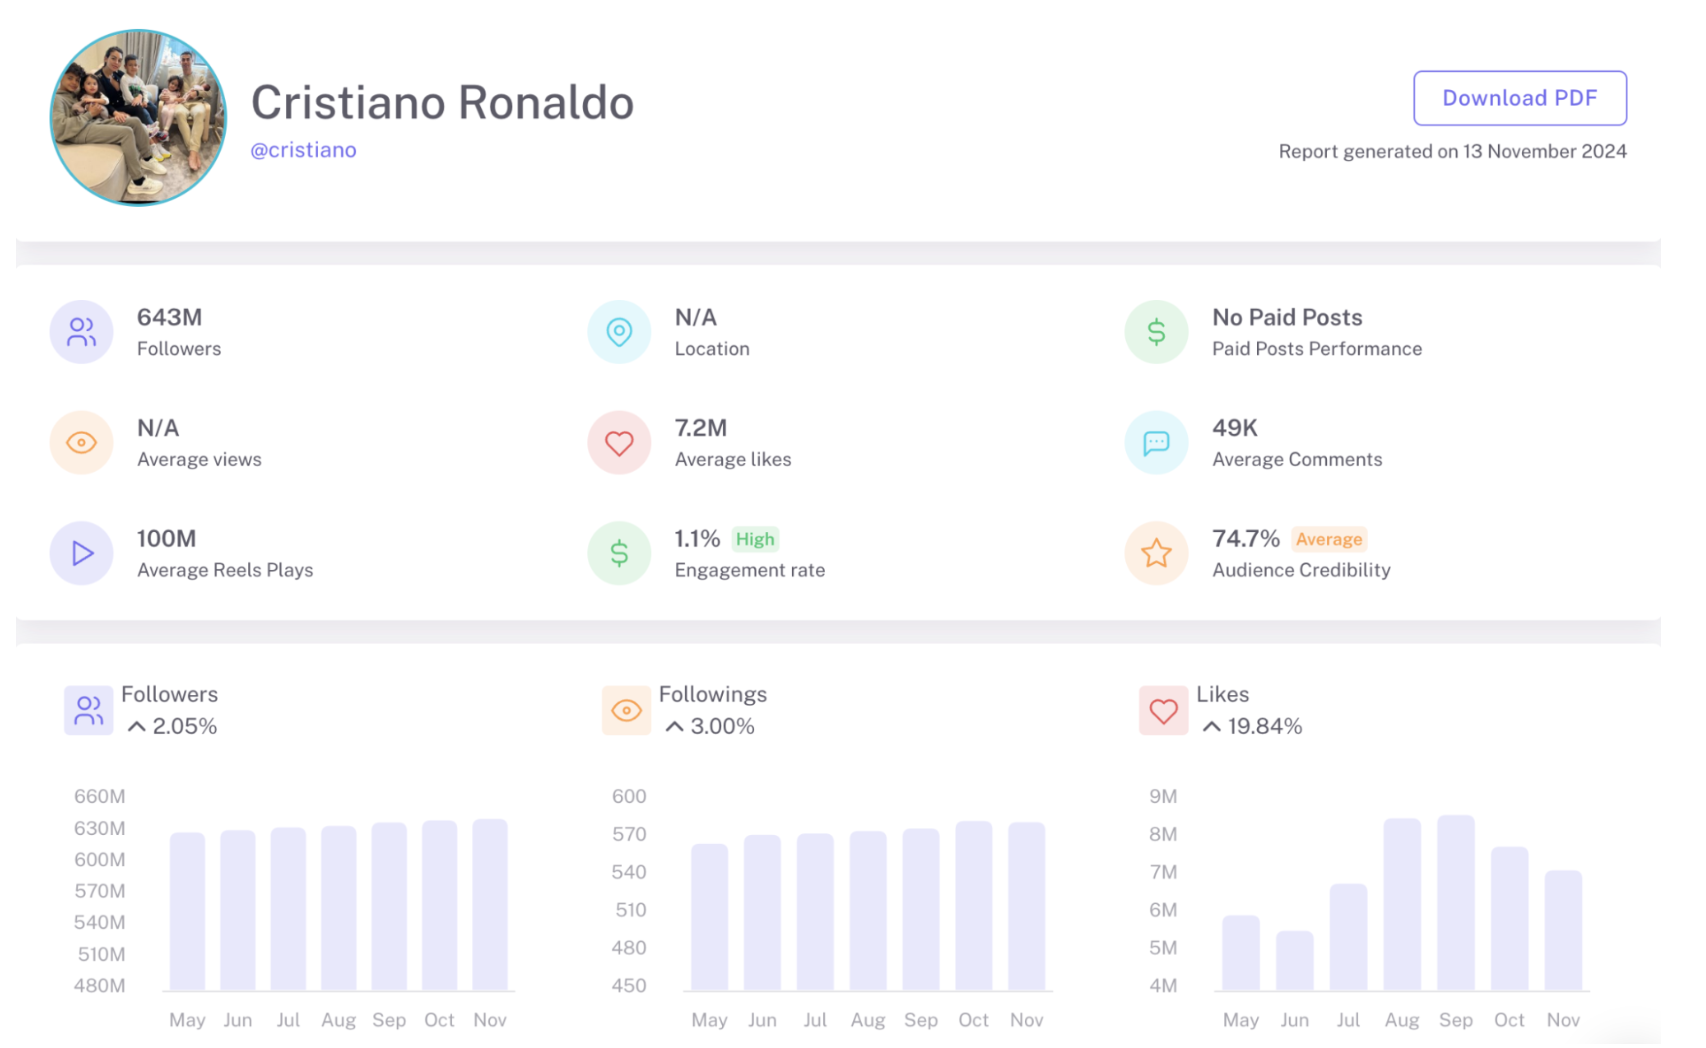This screenshot has width=1706, height=1048.
Task: Click the Jul bar in Followings chart
Action: (815, 912)
